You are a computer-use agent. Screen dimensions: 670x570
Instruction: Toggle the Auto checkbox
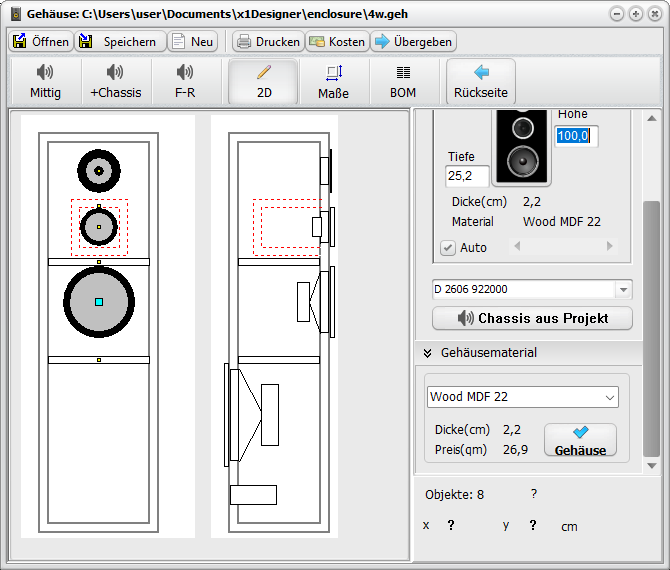pos(448,247)
